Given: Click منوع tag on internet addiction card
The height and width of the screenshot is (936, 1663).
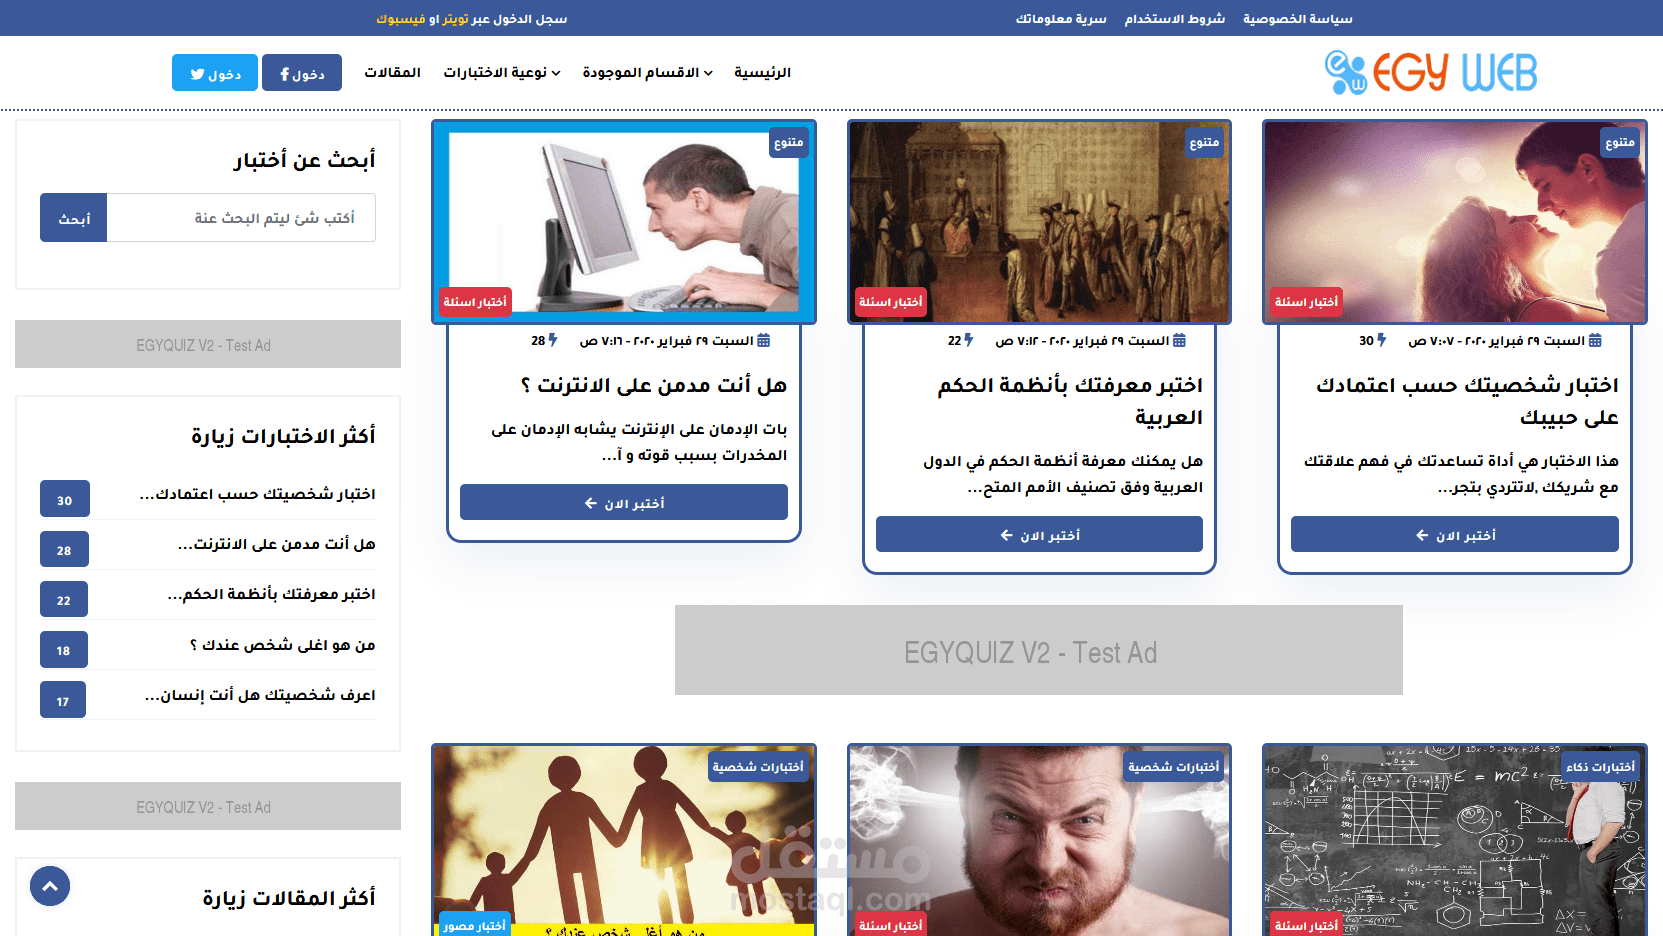Looking at the screenshot, I should click(788, 142).
